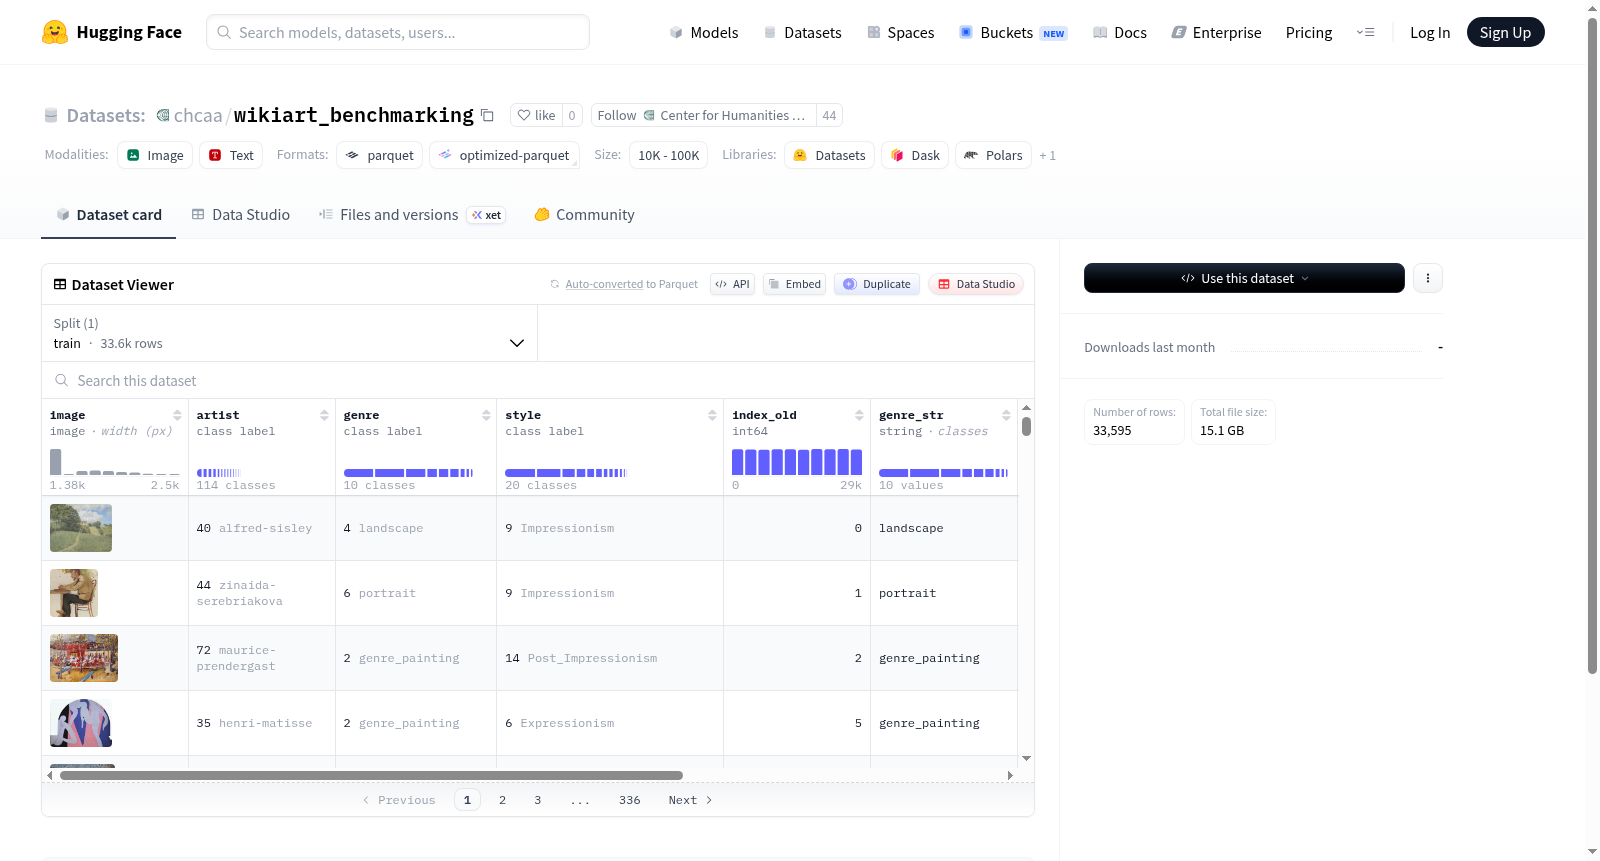
Task: Click the image width histogram
Action: click(115, 462)
